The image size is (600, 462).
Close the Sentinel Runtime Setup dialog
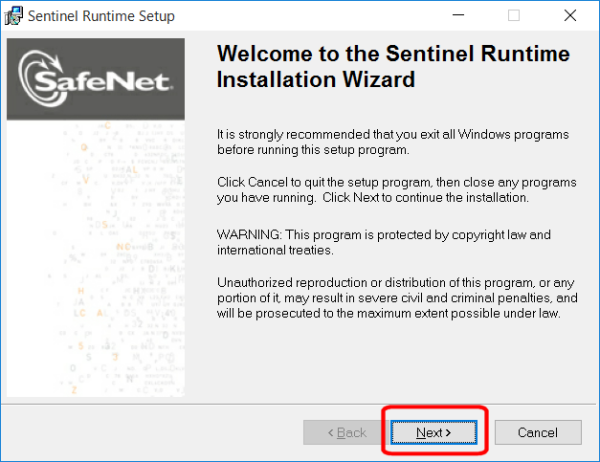570,15
